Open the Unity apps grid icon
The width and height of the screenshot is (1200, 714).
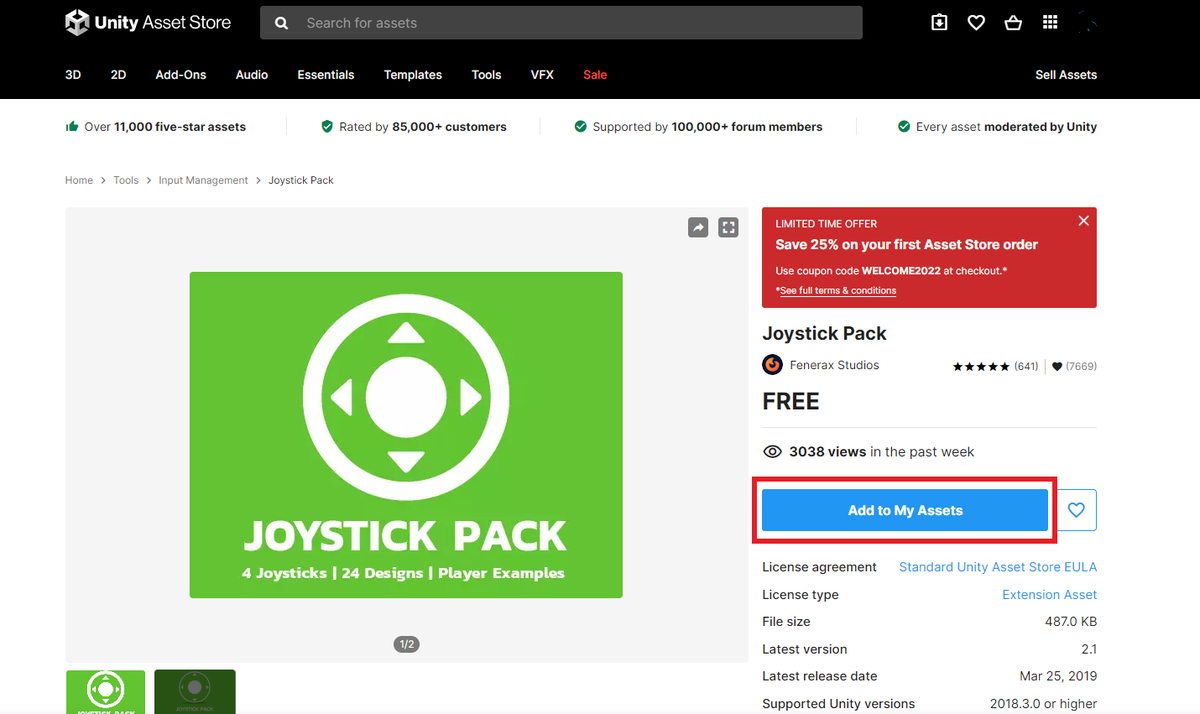1050,21
